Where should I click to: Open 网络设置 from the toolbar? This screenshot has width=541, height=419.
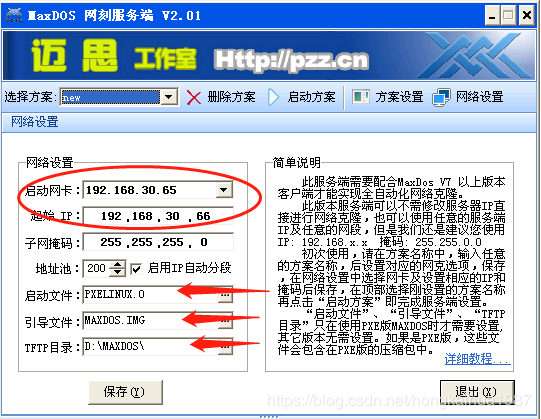coord(480,97)
